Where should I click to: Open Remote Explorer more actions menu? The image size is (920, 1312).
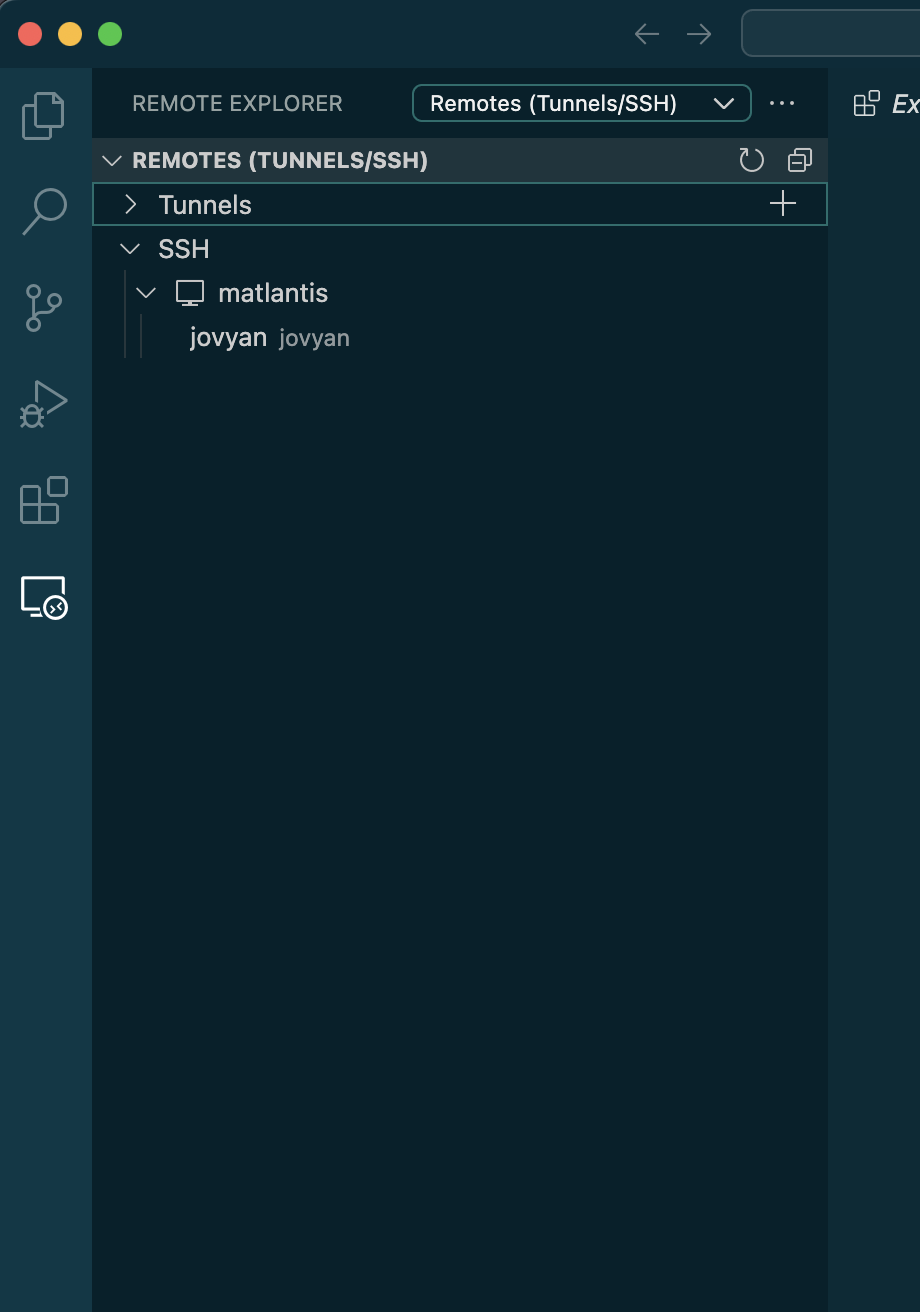tap(782, 103)
